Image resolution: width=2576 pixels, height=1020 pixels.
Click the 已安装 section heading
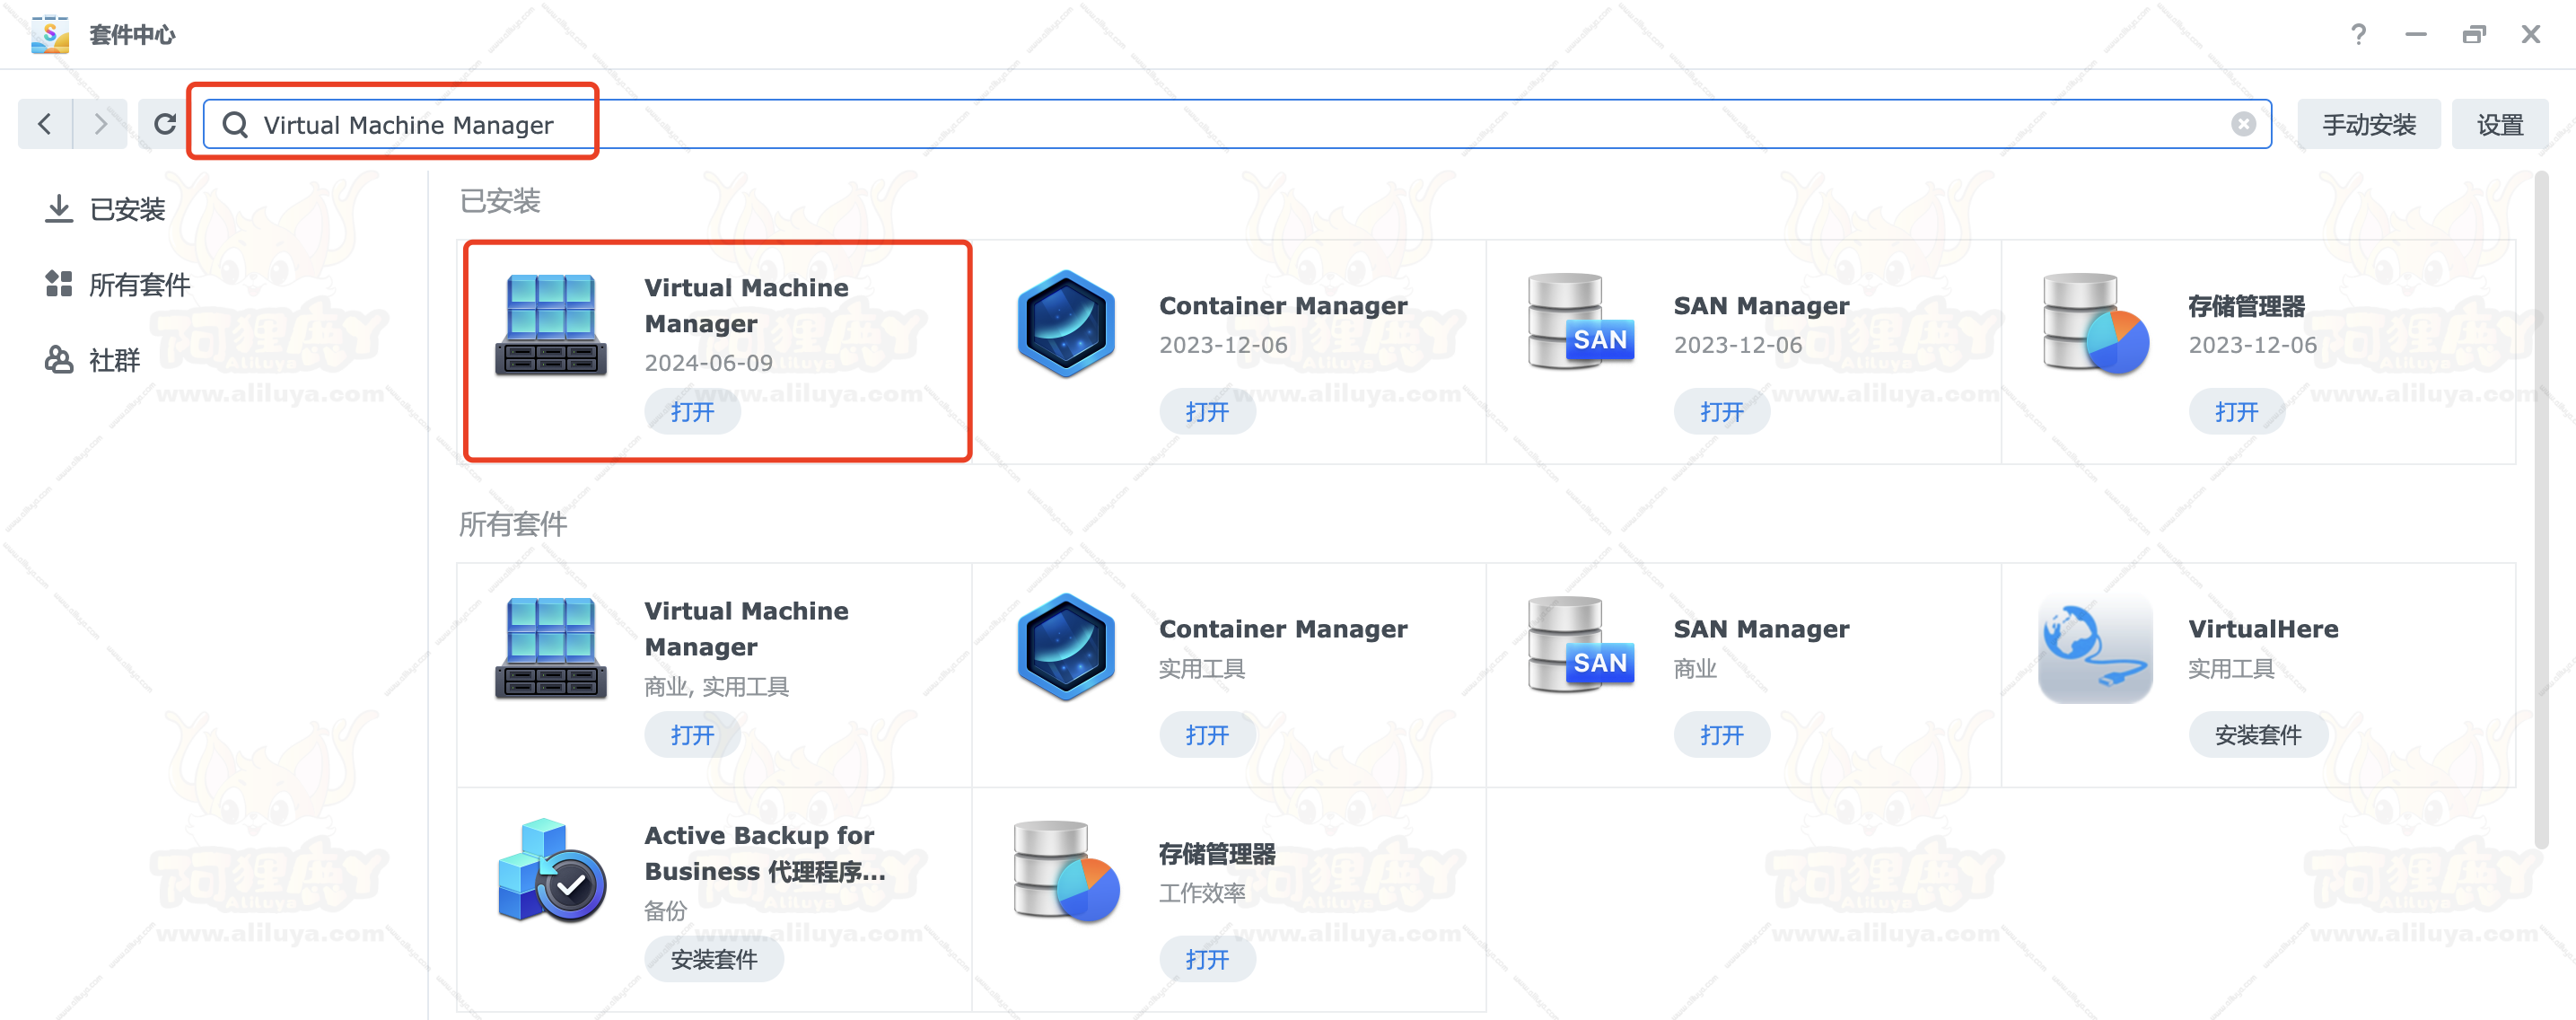(499, 200)
